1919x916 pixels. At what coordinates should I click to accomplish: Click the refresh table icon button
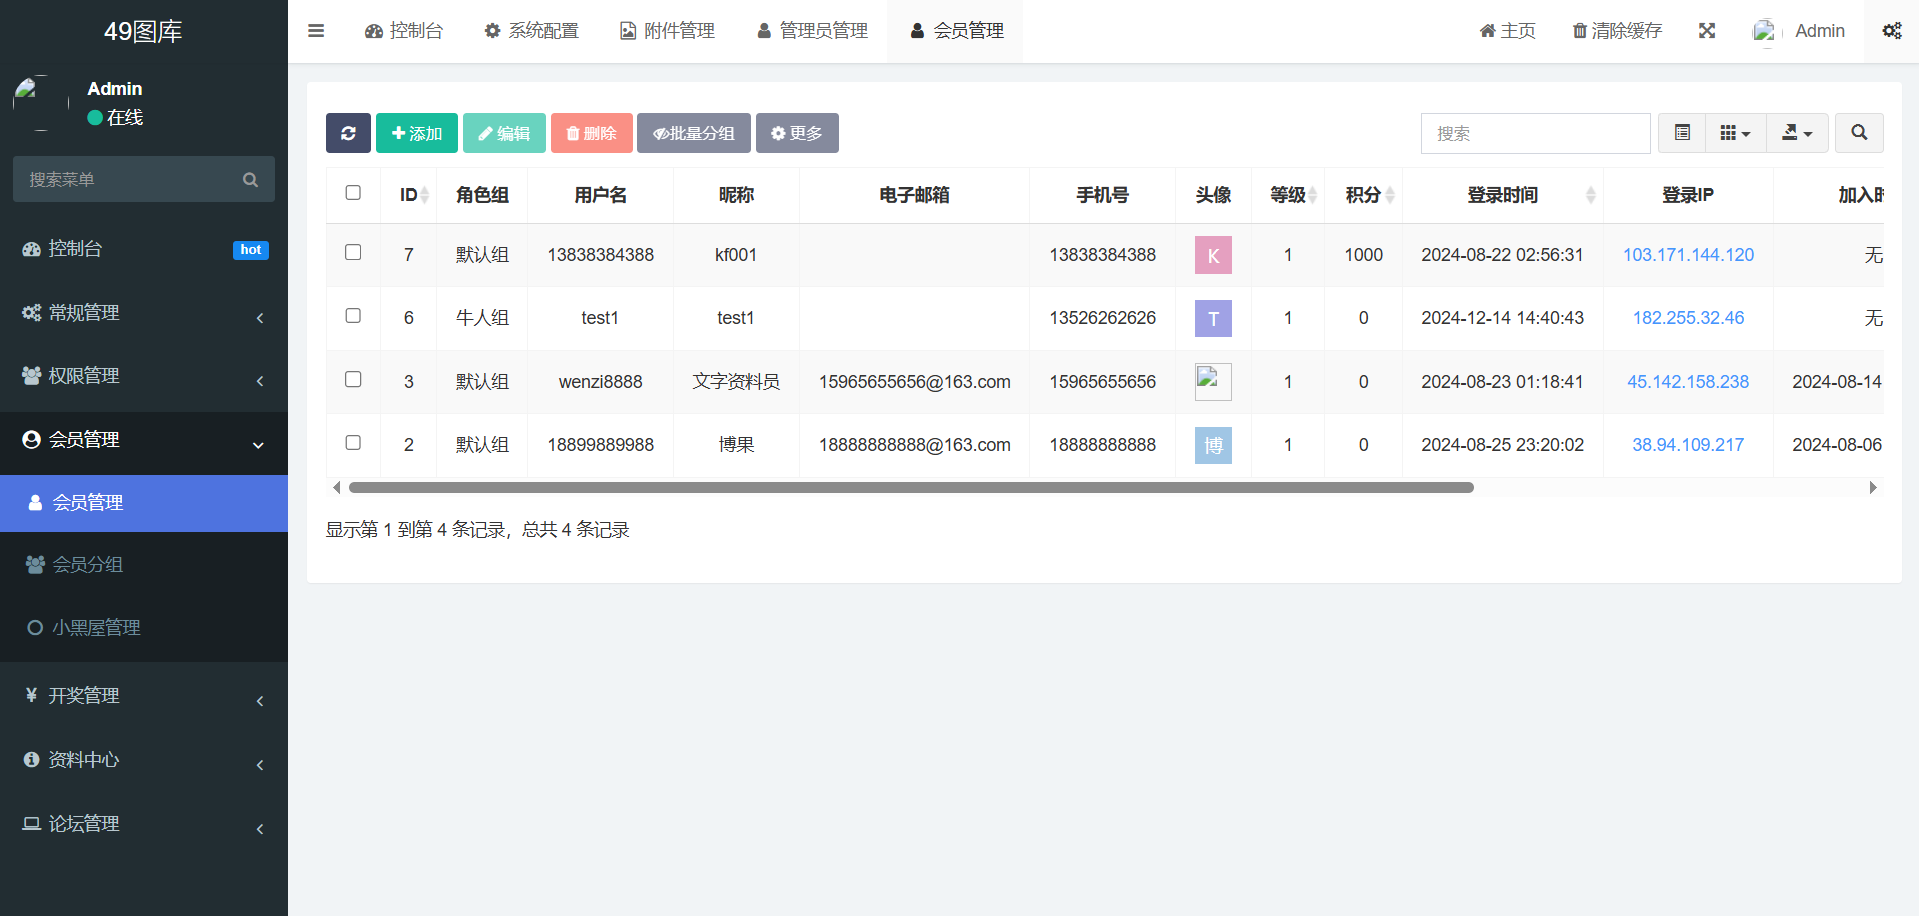(x=348, y=133)
